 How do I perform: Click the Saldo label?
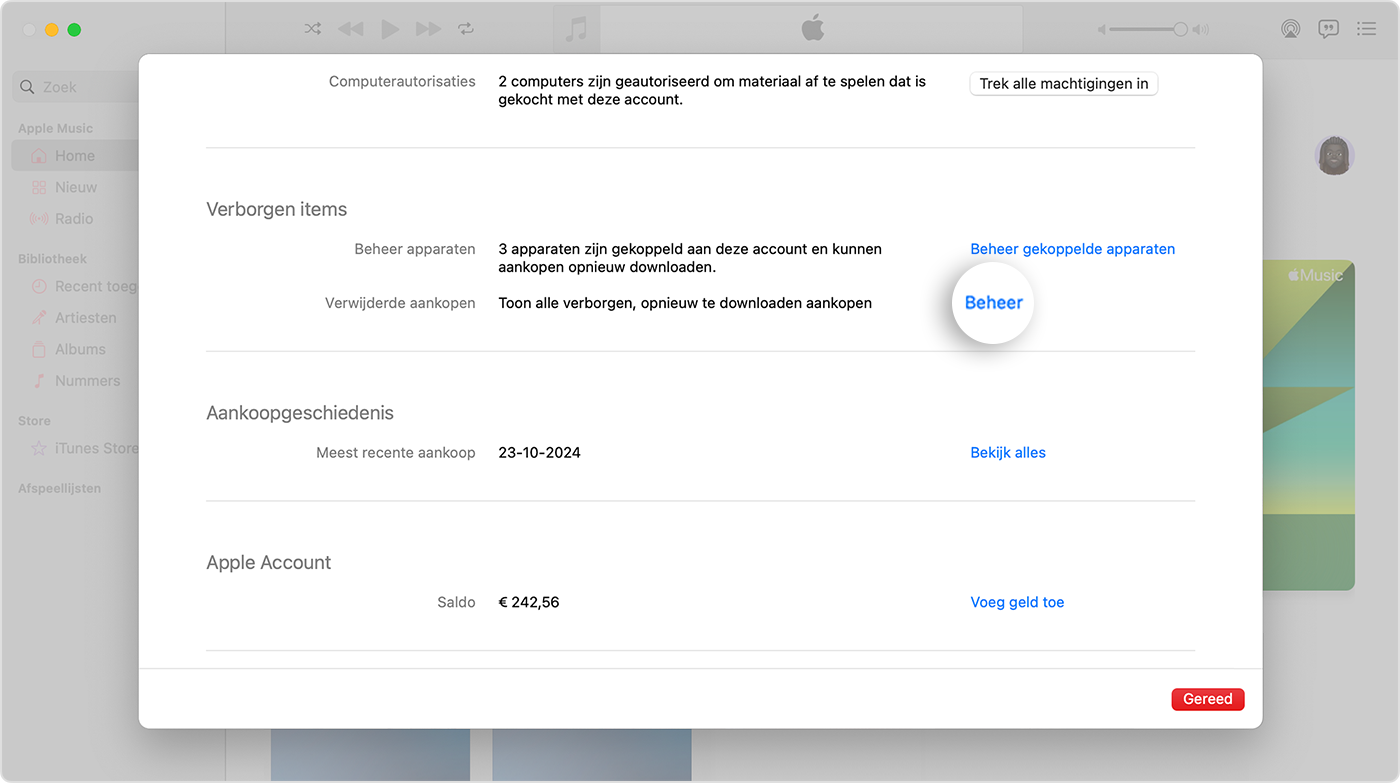point(456,602)
